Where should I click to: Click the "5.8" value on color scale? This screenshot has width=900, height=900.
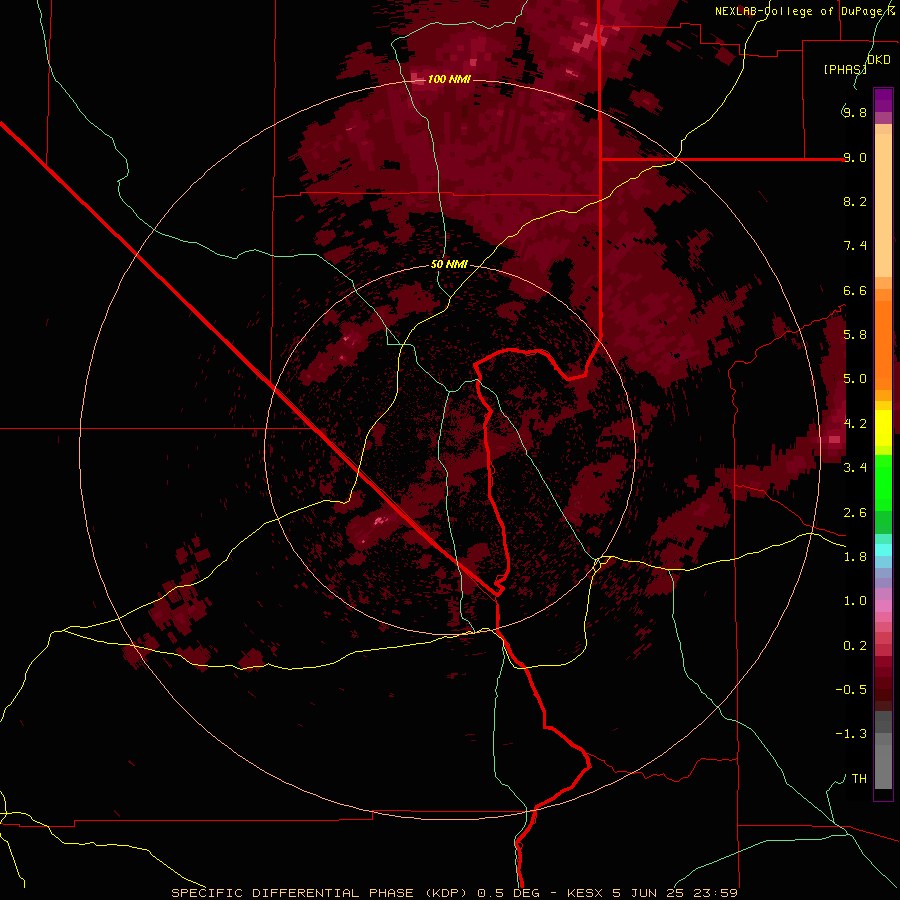click(855, 335)
